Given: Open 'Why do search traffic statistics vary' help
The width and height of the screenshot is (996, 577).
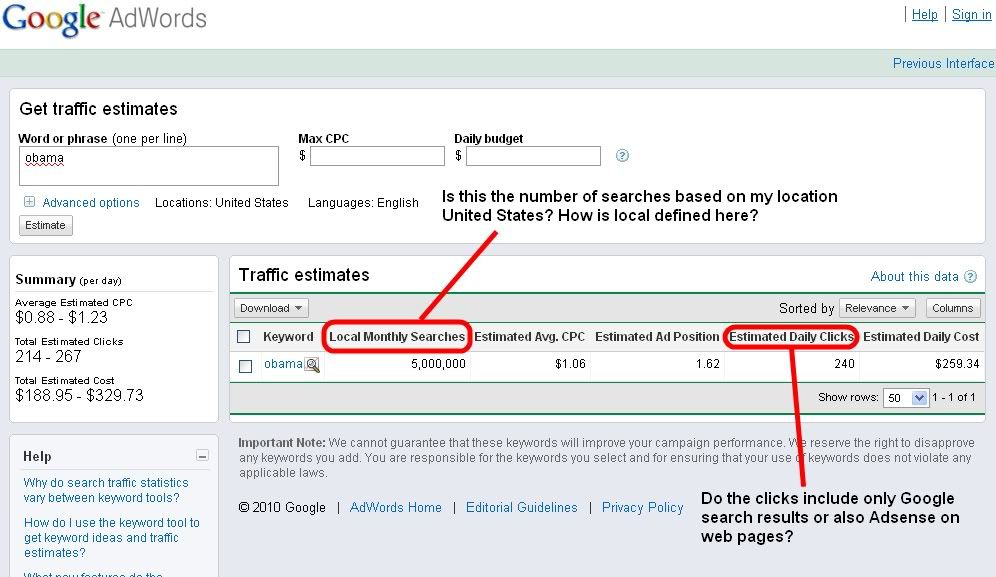Looking at the screenshot, I should point(106,490).
